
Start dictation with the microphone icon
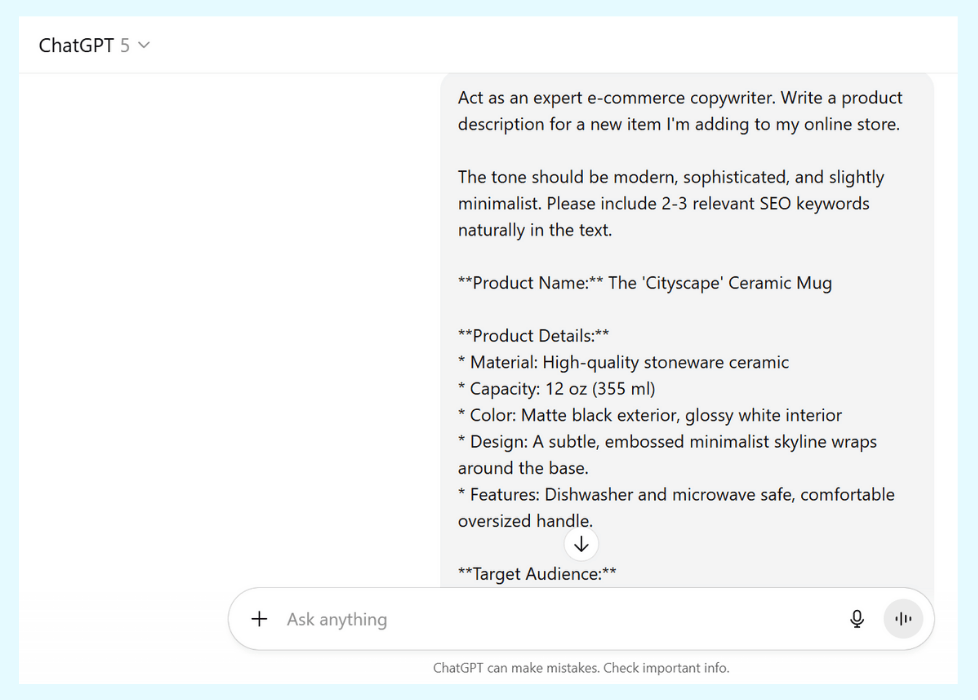click(857, 619)
